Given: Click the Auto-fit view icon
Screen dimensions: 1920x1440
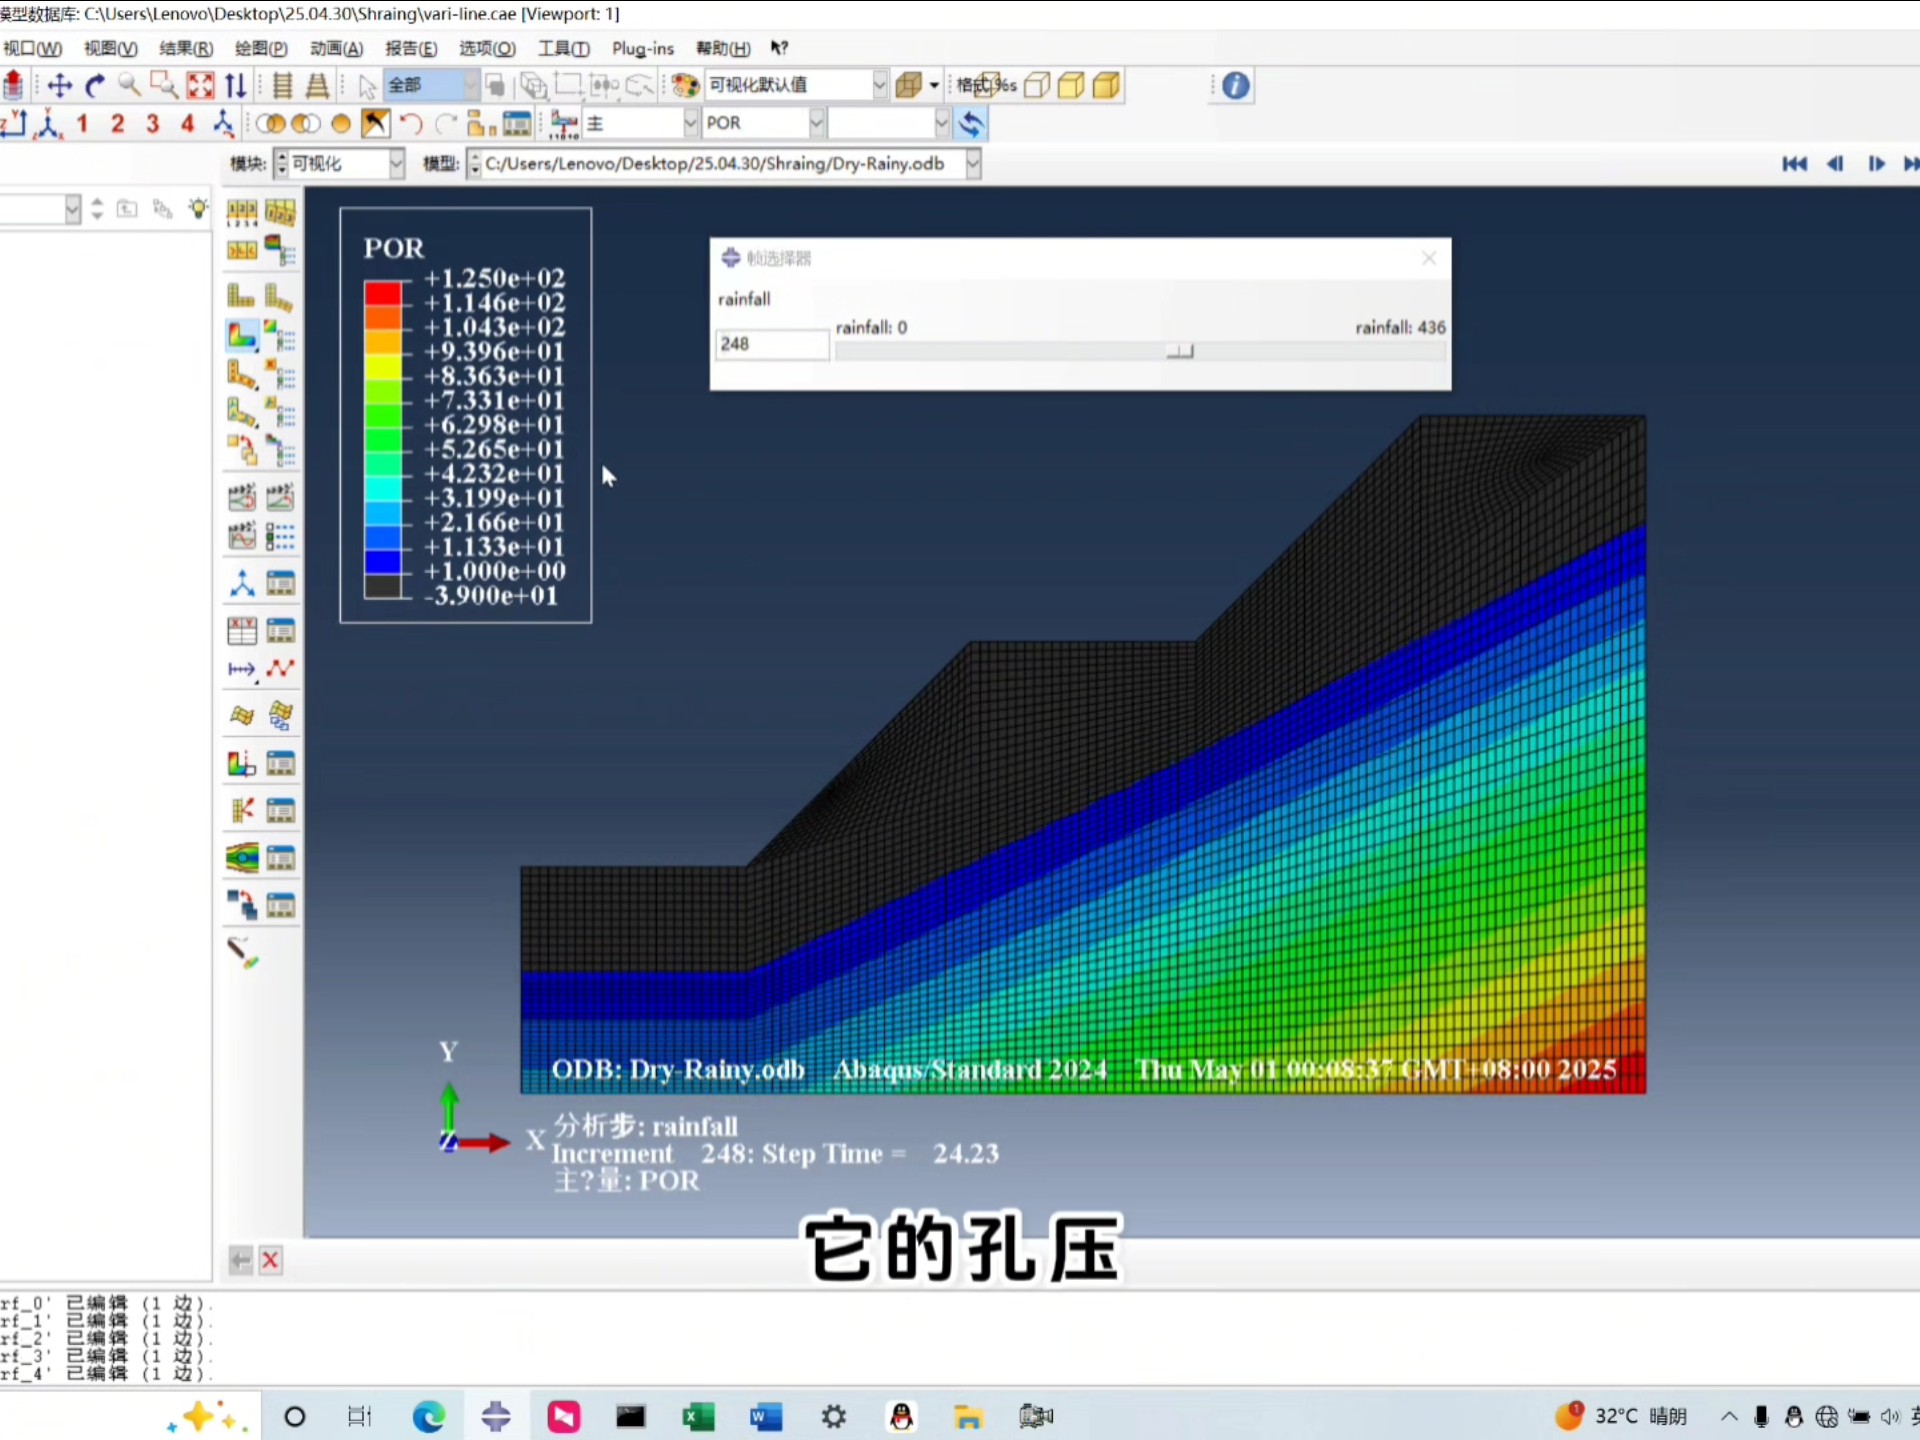Looking at the screenshot, I should pos(201,86).
